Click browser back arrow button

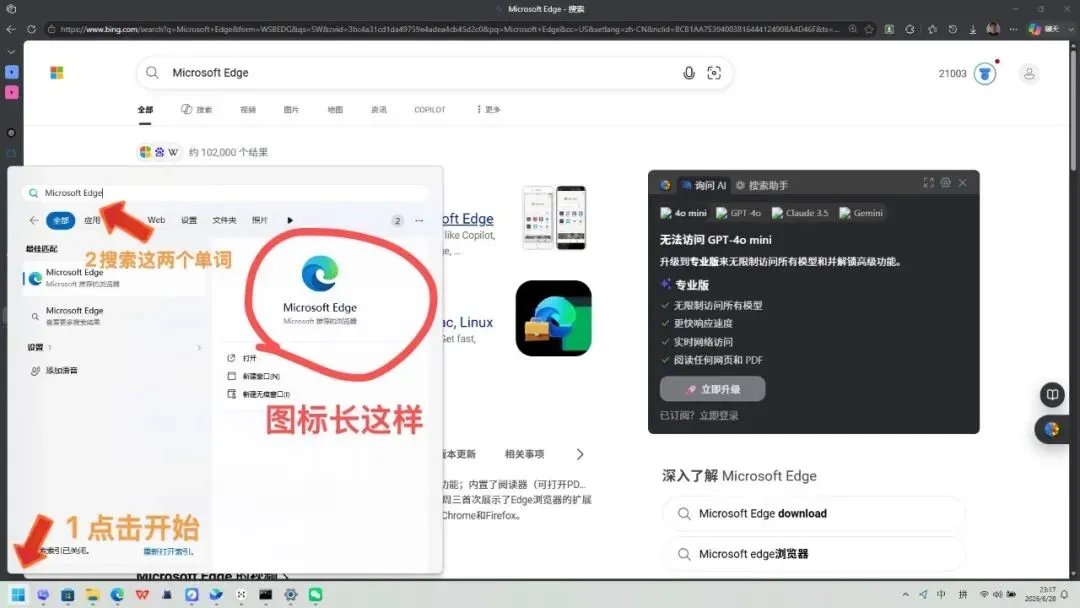(x=11, y=29)
